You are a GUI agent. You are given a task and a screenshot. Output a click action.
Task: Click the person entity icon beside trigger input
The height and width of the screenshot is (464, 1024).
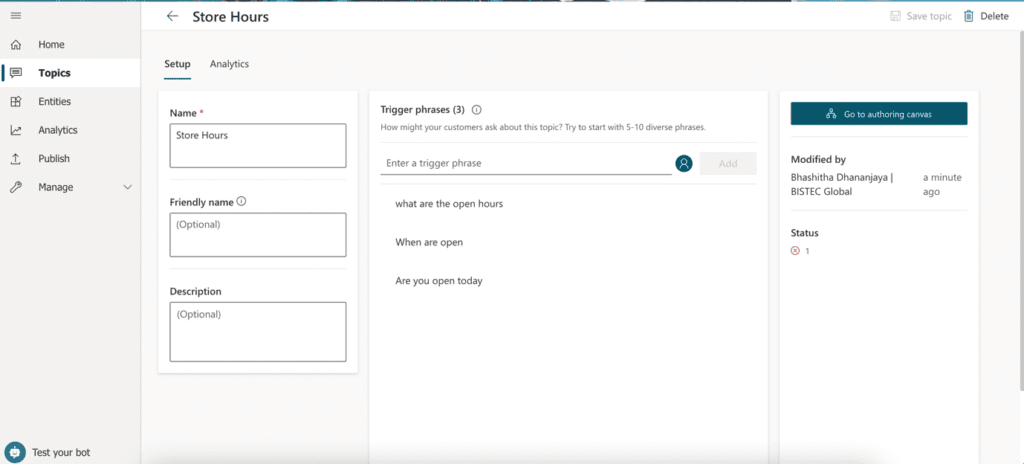point(684,163)
